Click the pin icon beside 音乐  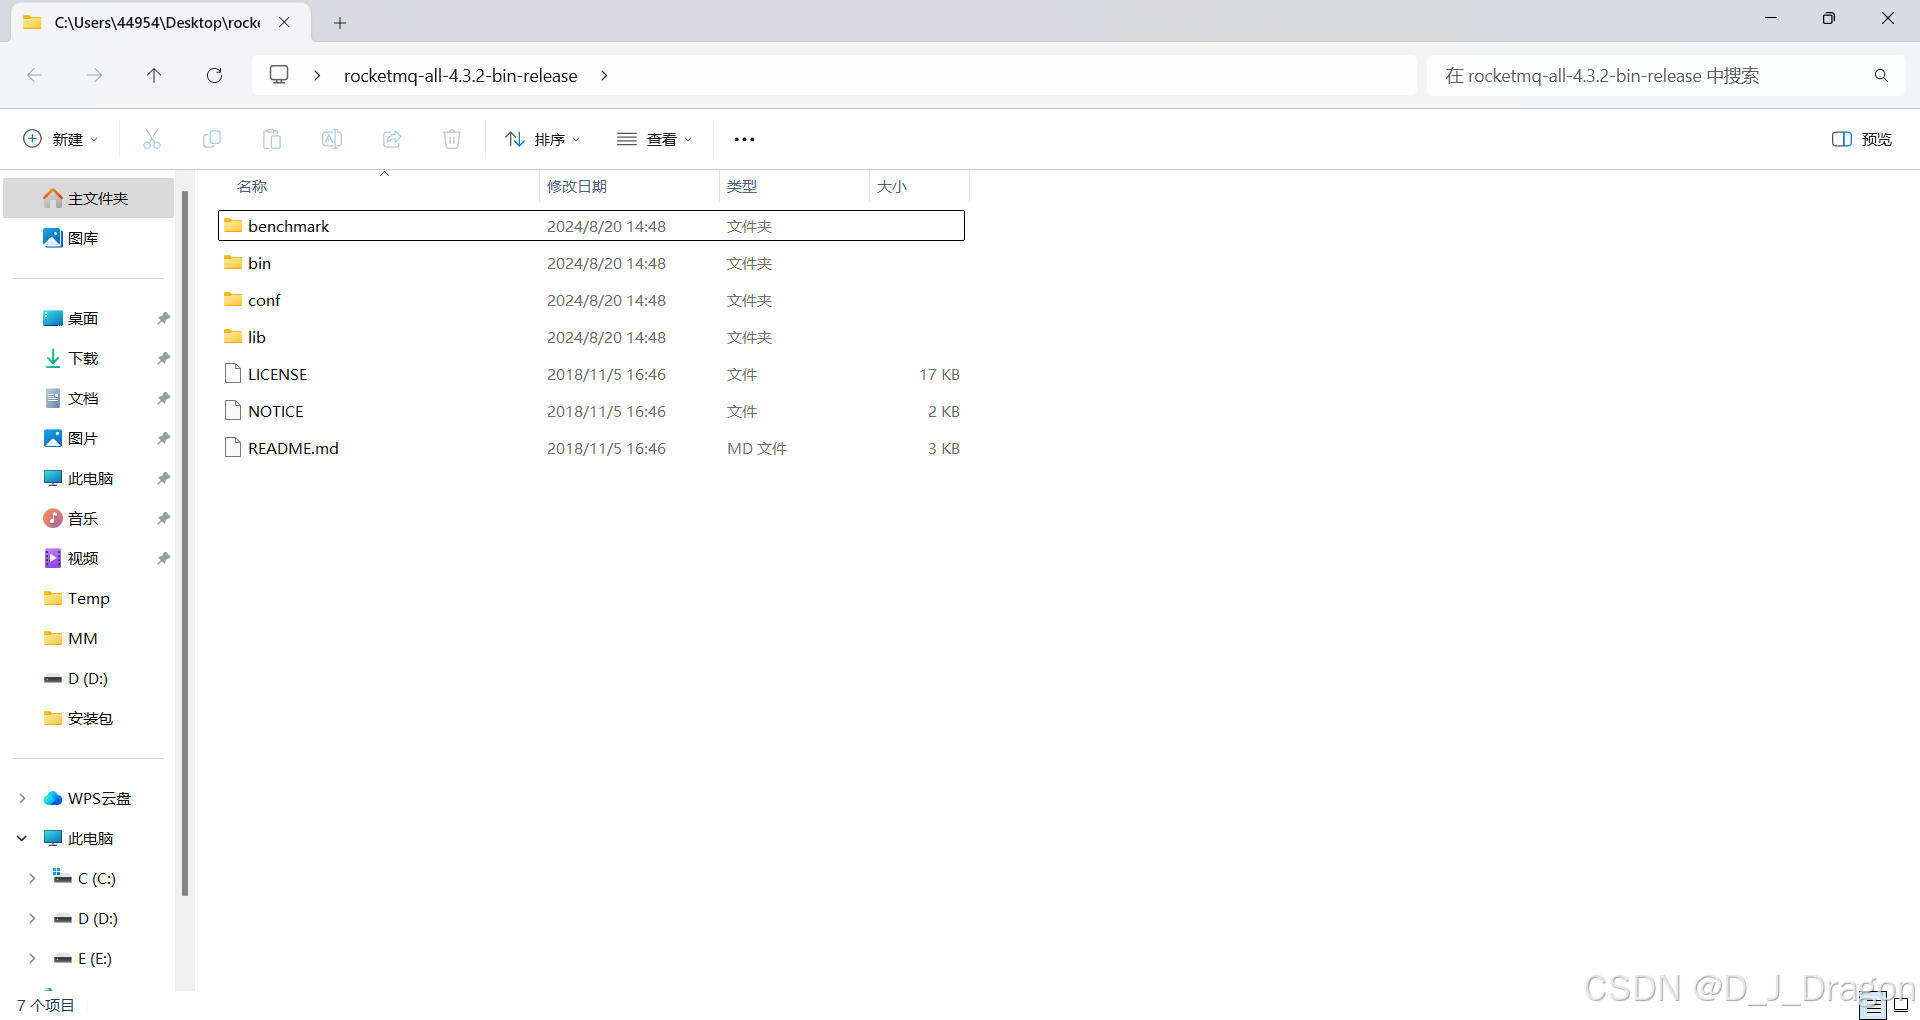163,518
